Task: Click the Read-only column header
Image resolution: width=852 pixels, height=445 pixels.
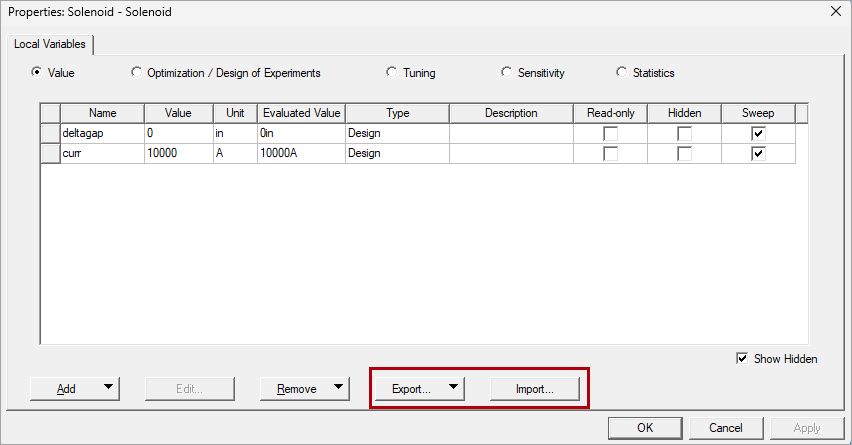Action: click(x=611, y=113)
